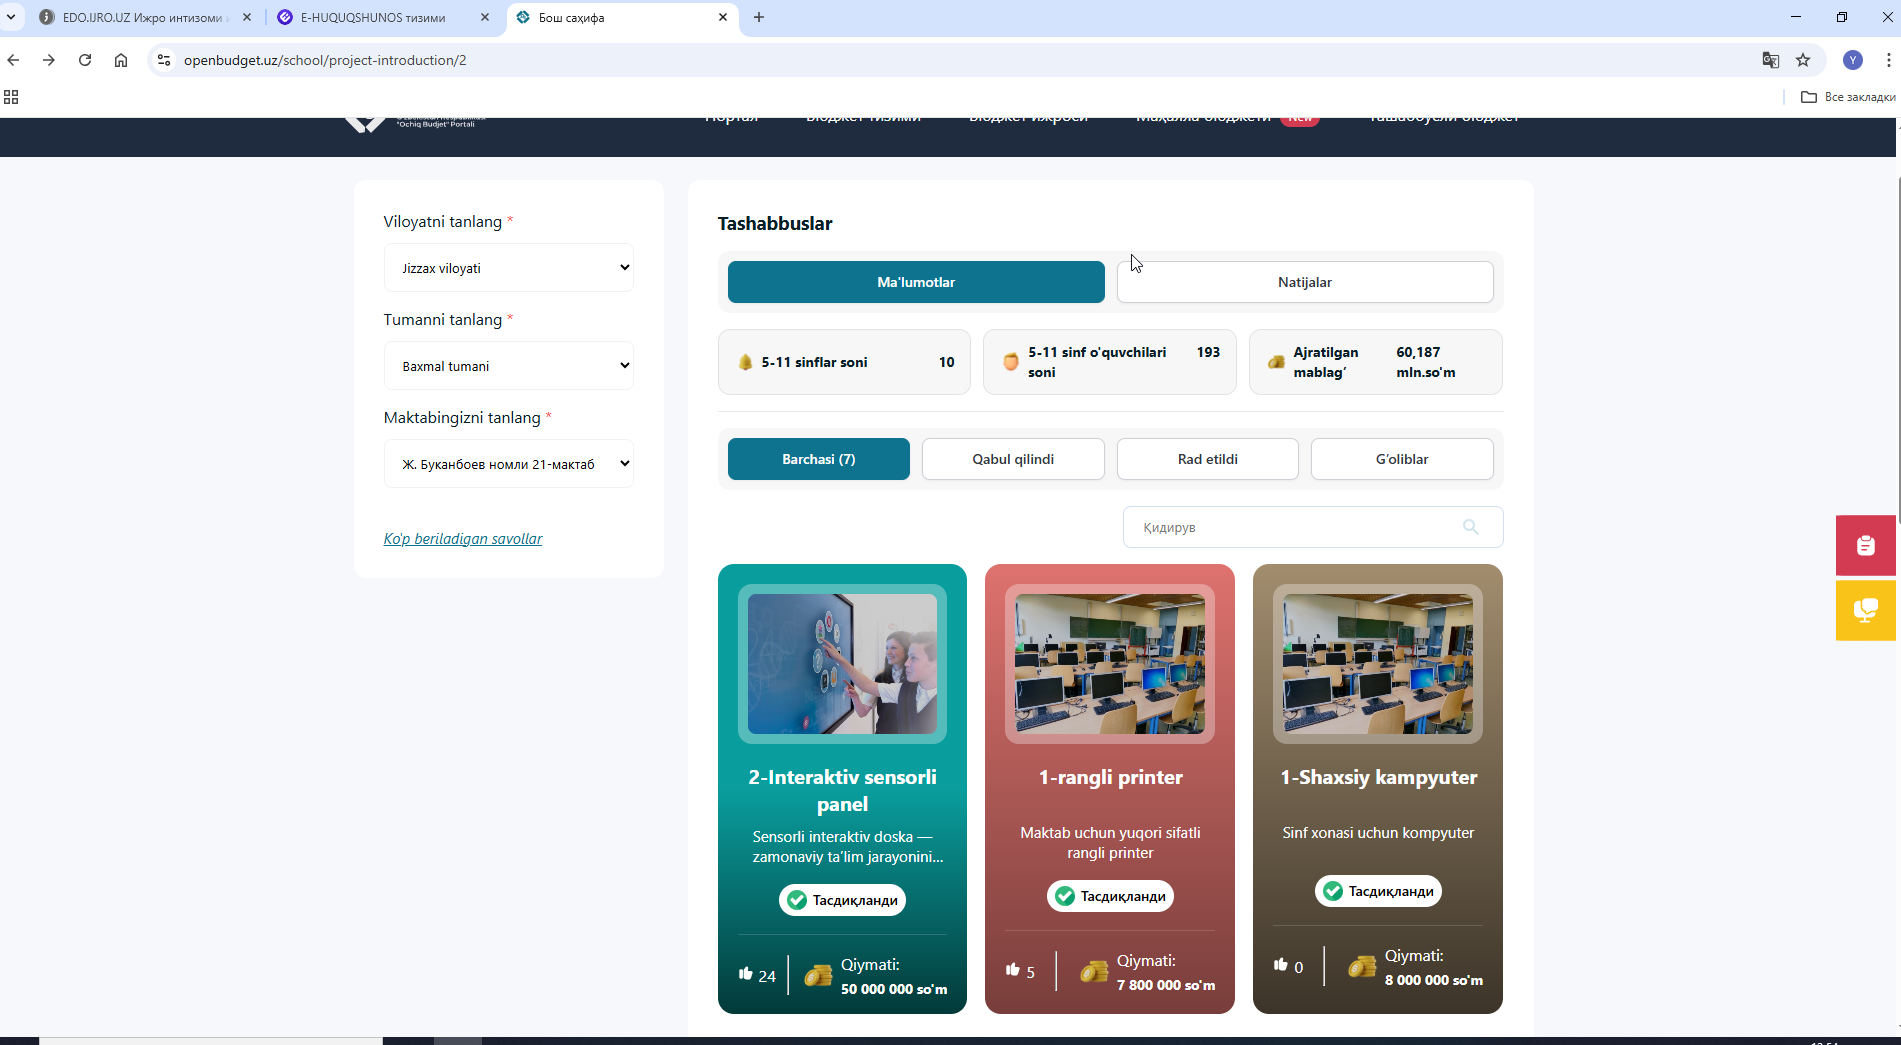Bookmark this page with the star icon
This screenshot has height=1045, width=1901.
pos(1803,60)
